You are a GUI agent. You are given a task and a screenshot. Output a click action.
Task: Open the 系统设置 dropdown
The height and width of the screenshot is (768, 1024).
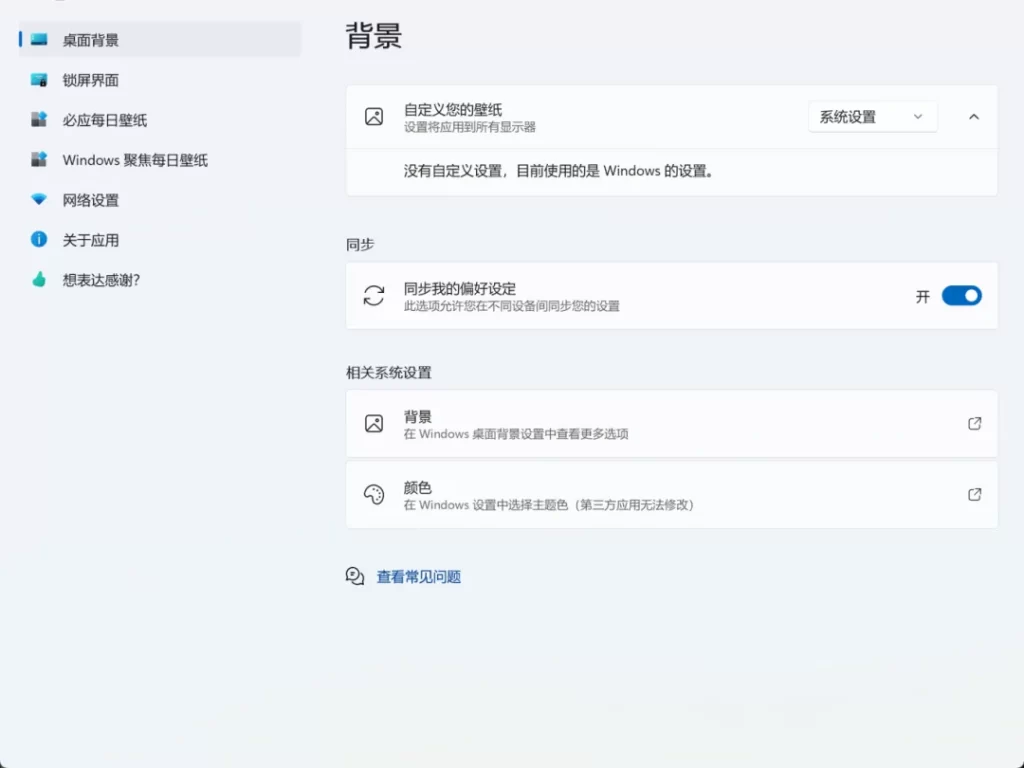pyautogui.click(x=872, y=117)
